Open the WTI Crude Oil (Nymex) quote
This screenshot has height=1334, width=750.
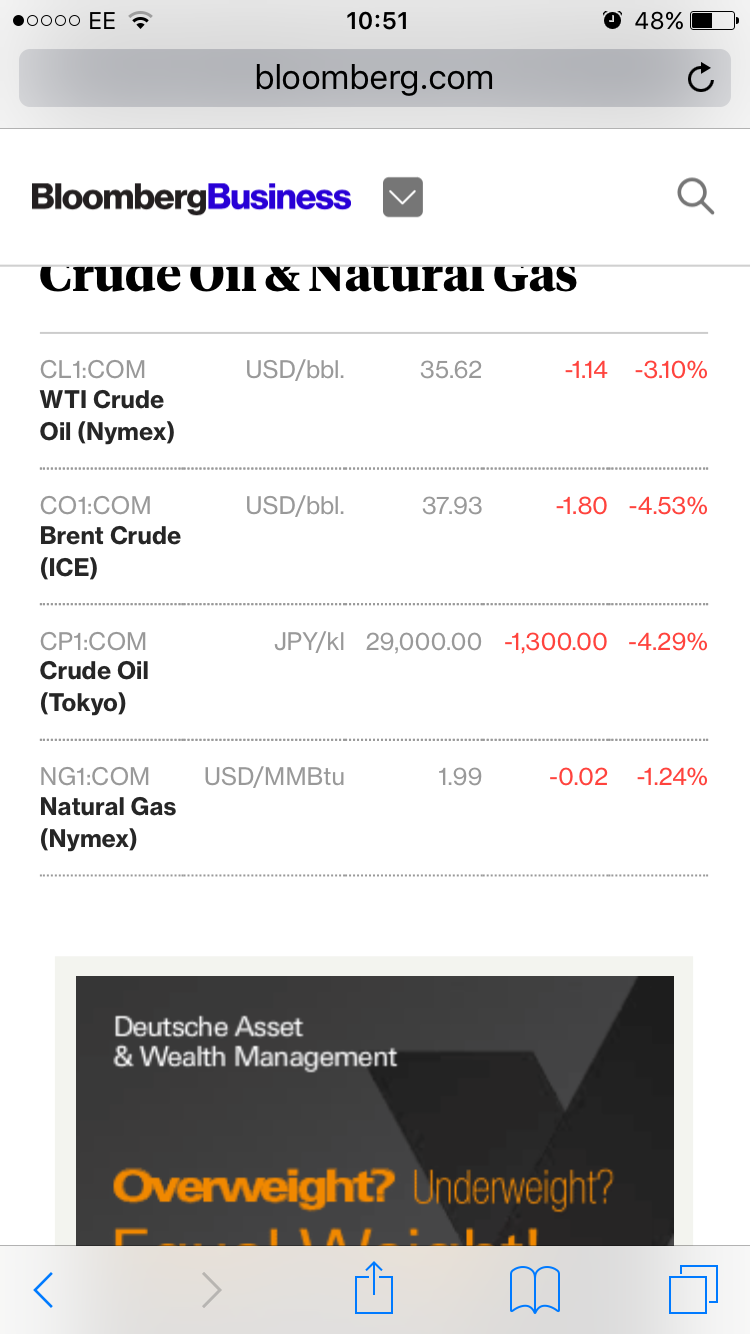coord(107,416)
